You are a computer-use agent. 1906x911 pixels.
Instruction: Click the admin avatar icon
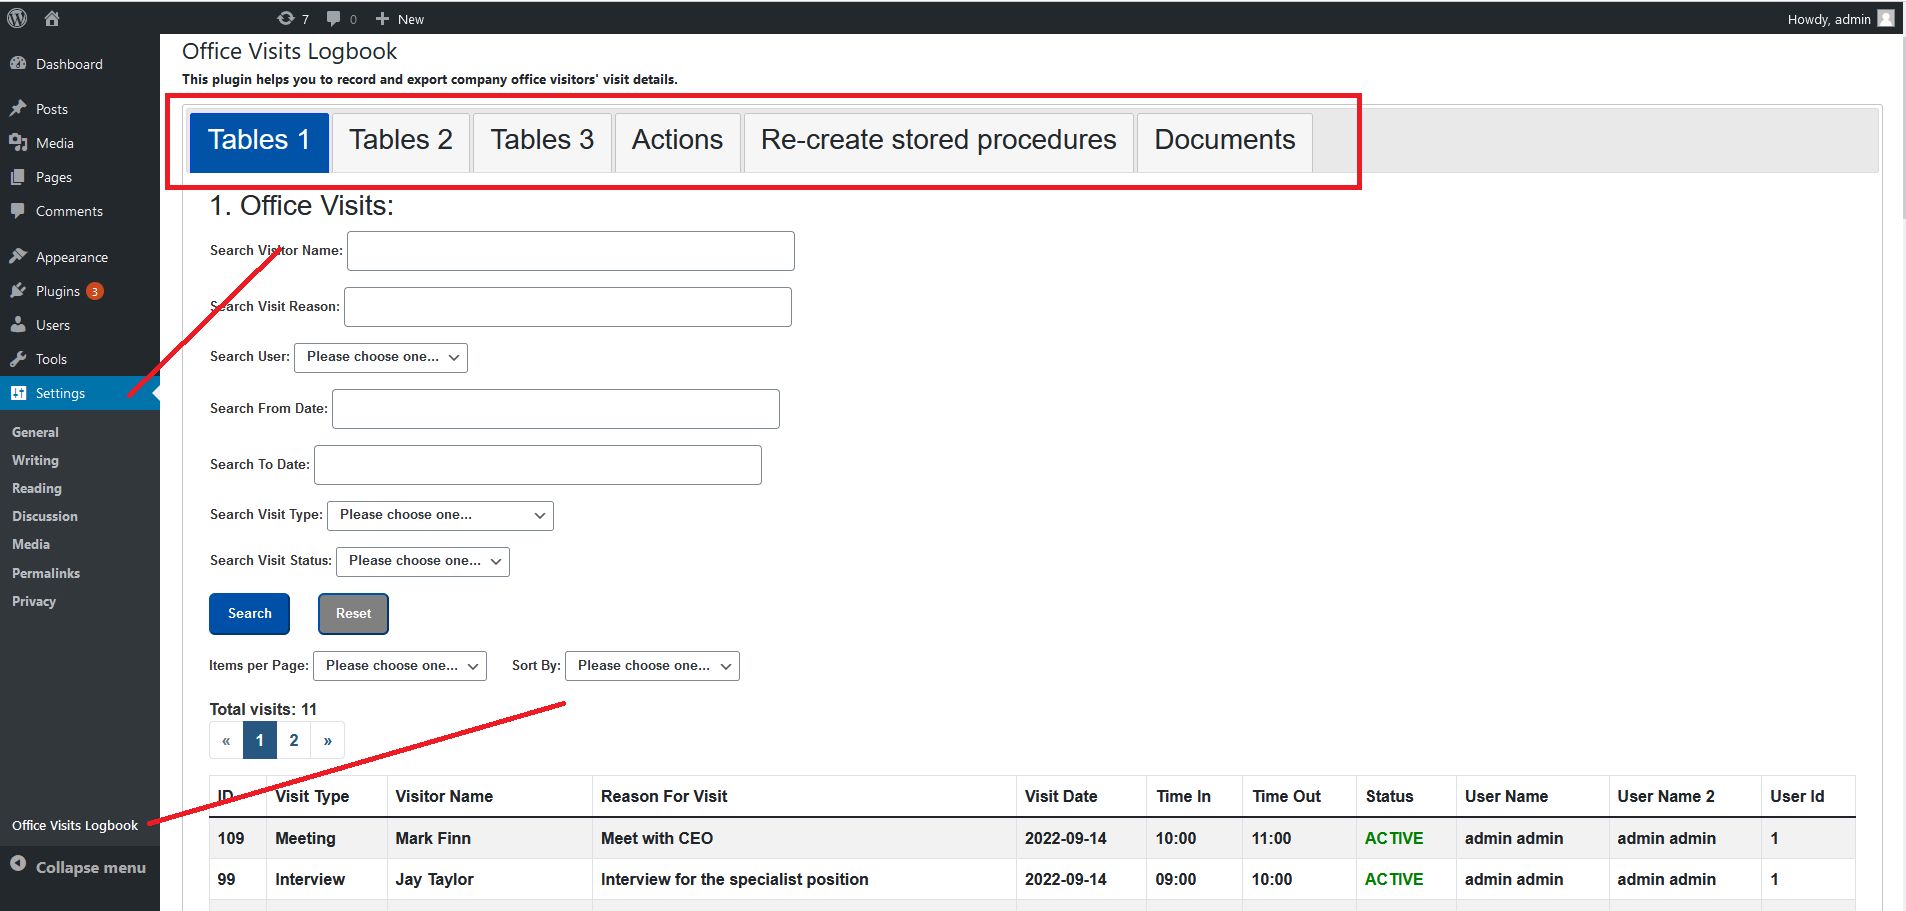point(1886,18)
